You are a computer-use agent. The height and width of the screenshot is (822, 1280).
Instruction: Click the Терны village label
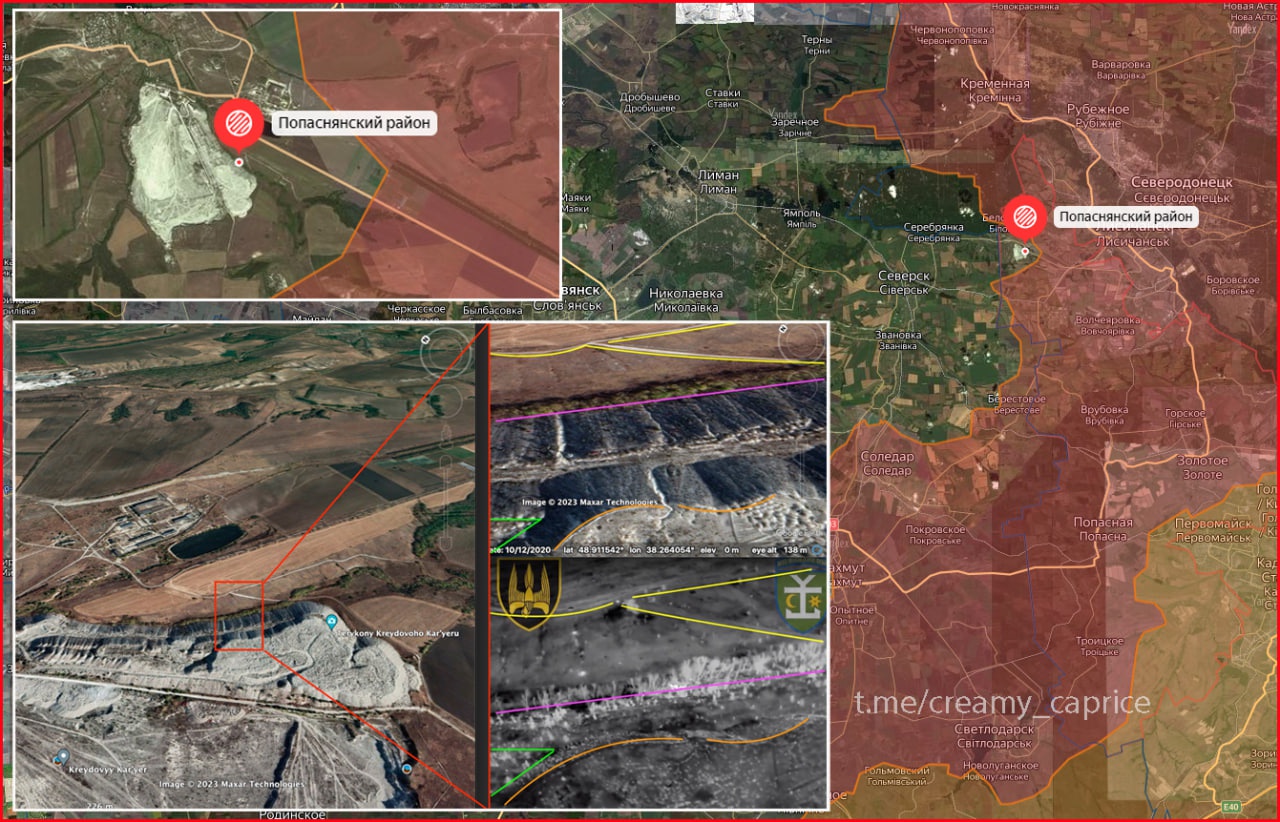(816, 40)
